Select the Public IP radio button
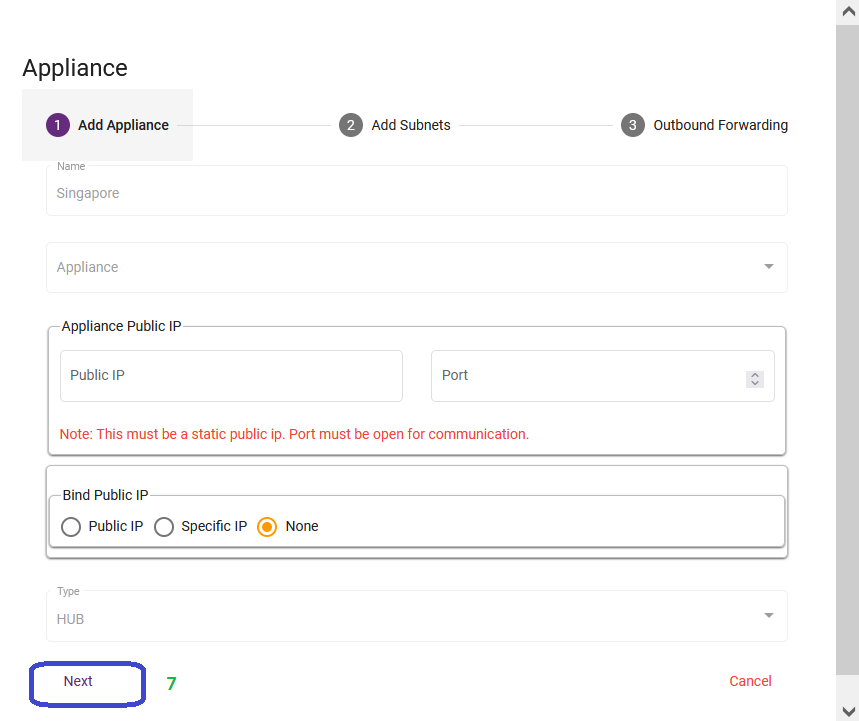 click(x=71, y=527)
